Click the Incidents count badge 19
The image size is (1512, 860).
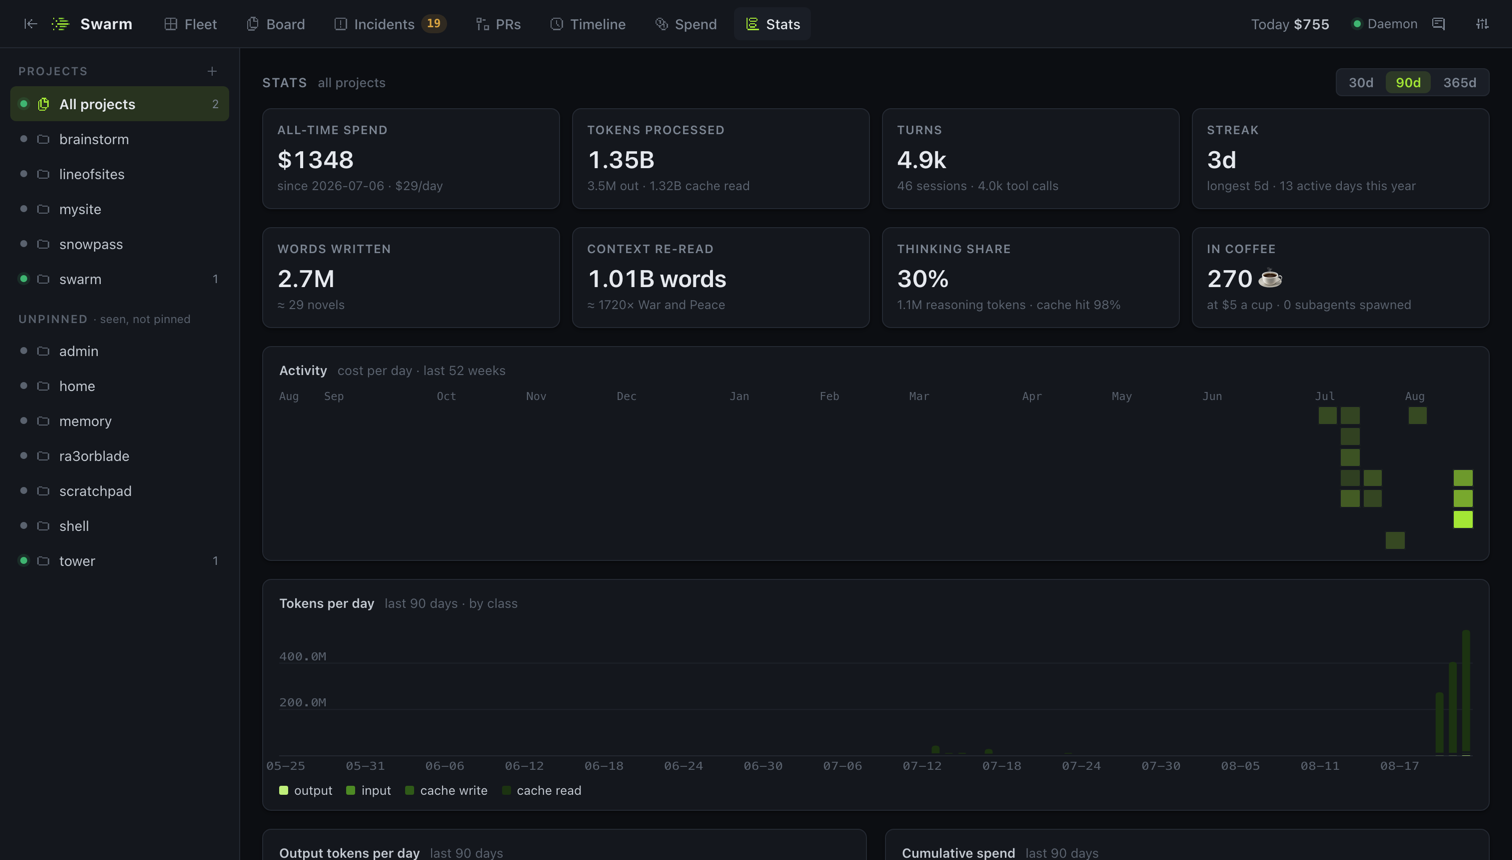tap(434, 24)
